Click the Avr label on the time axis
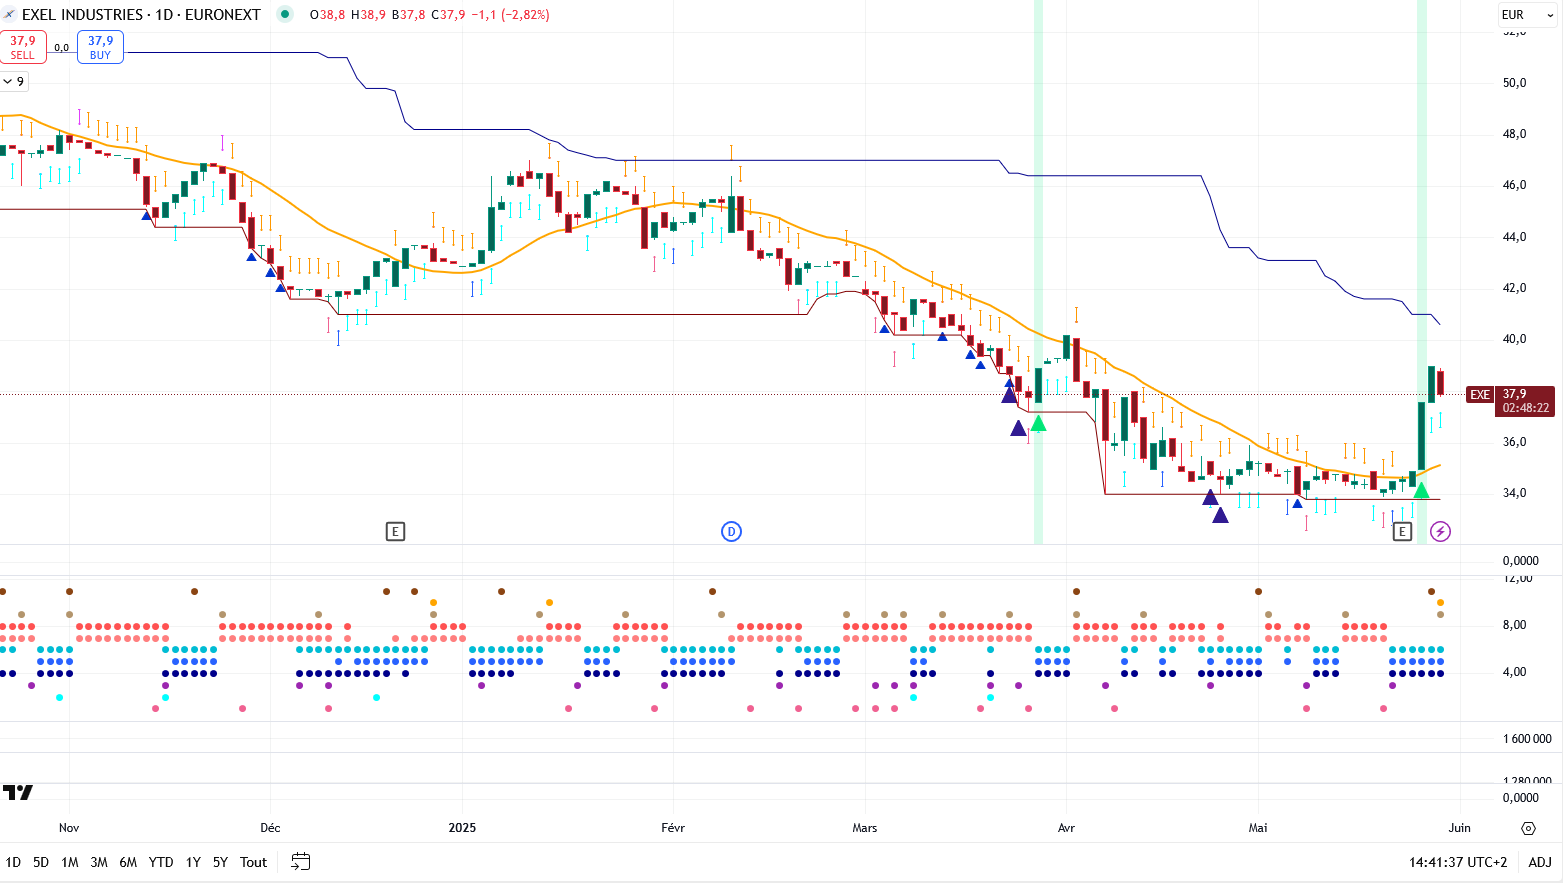Screen dimensions: 1563x883 pyautogui.click(x=1066, y=828)
